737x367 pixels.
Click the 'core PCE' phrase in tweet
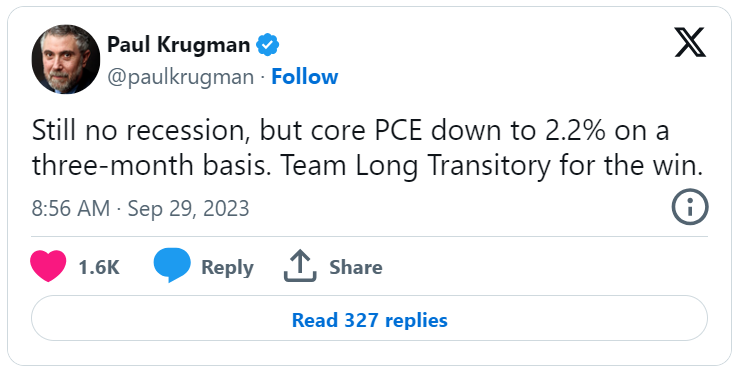pos(366,131)
